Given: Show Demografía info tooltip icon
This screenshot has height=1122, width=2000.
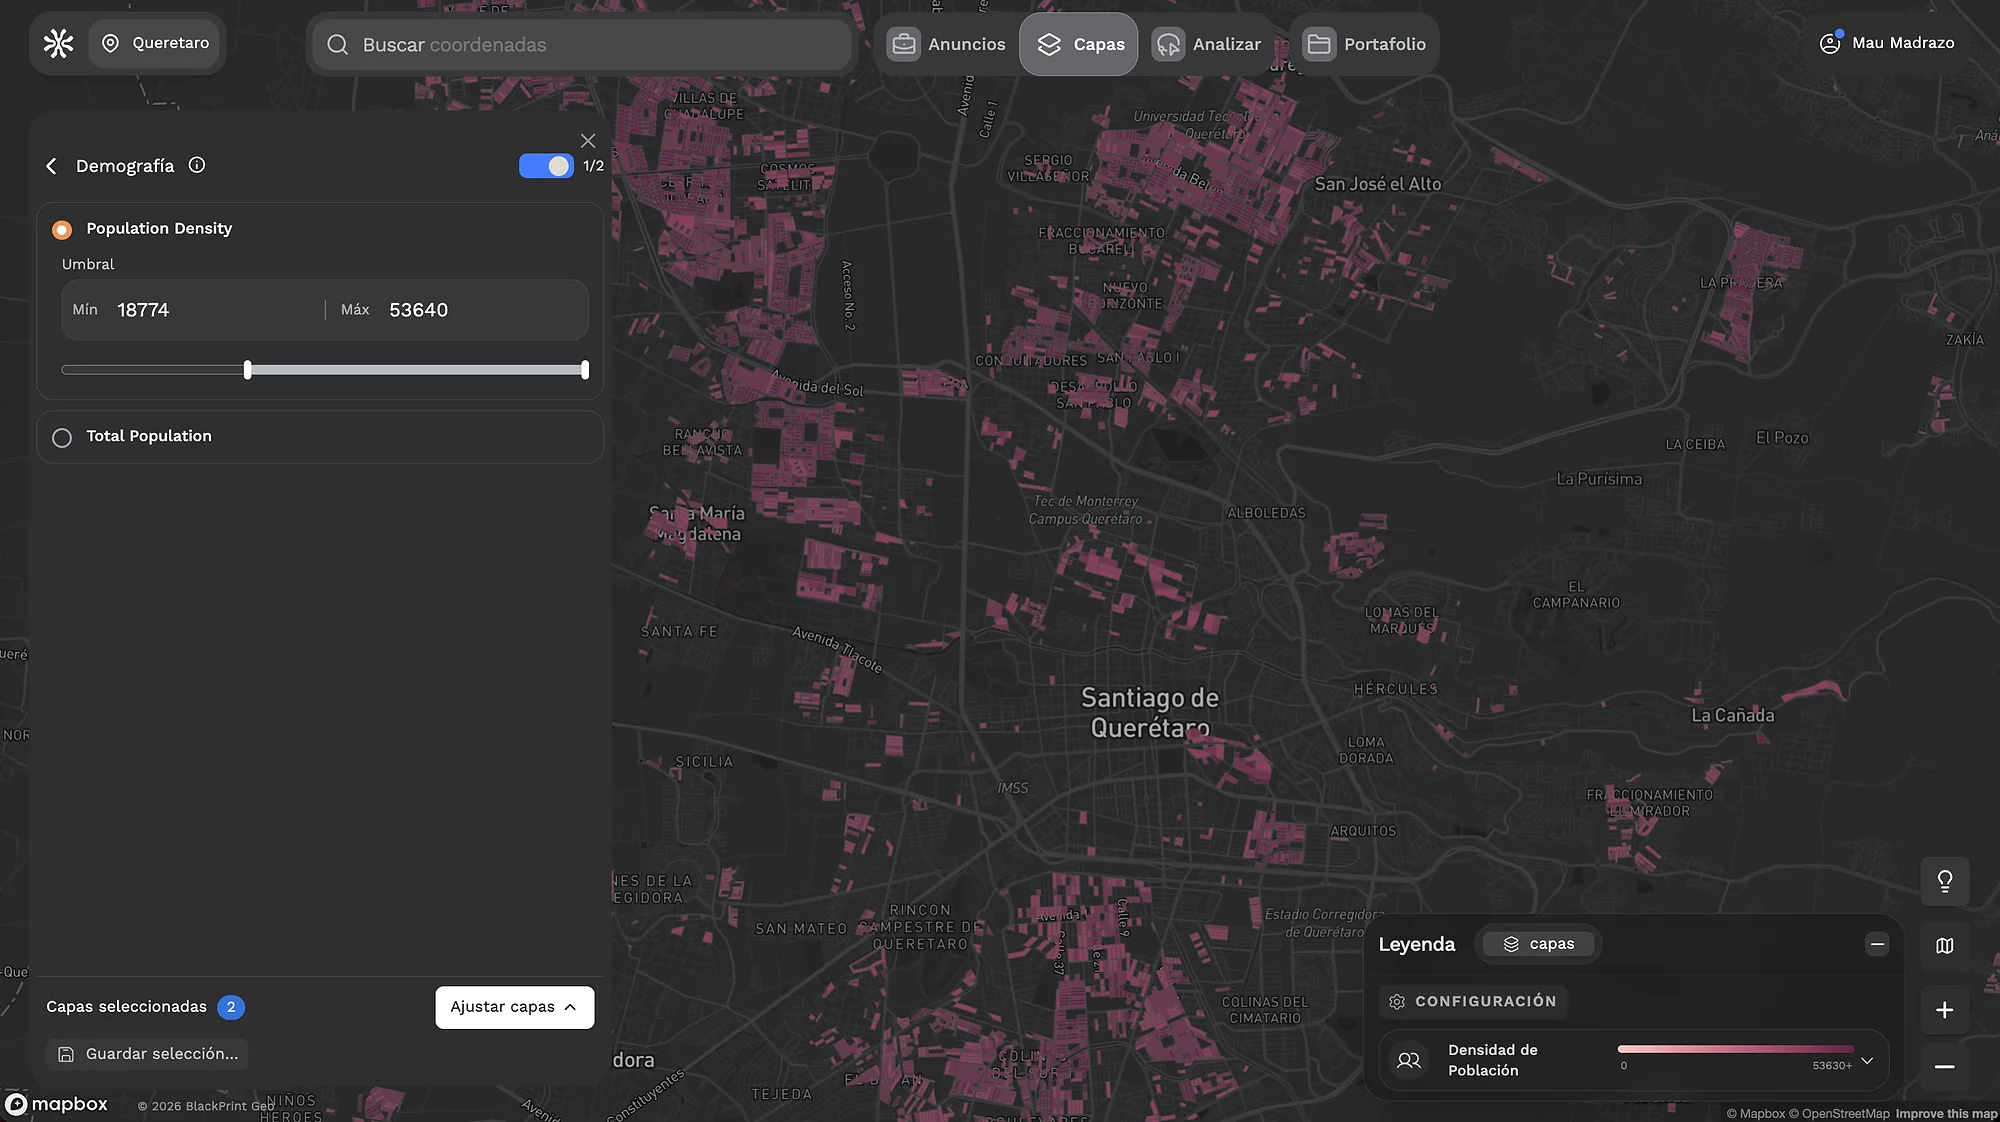Looking at the screenshot, I should tap(197, 165).
